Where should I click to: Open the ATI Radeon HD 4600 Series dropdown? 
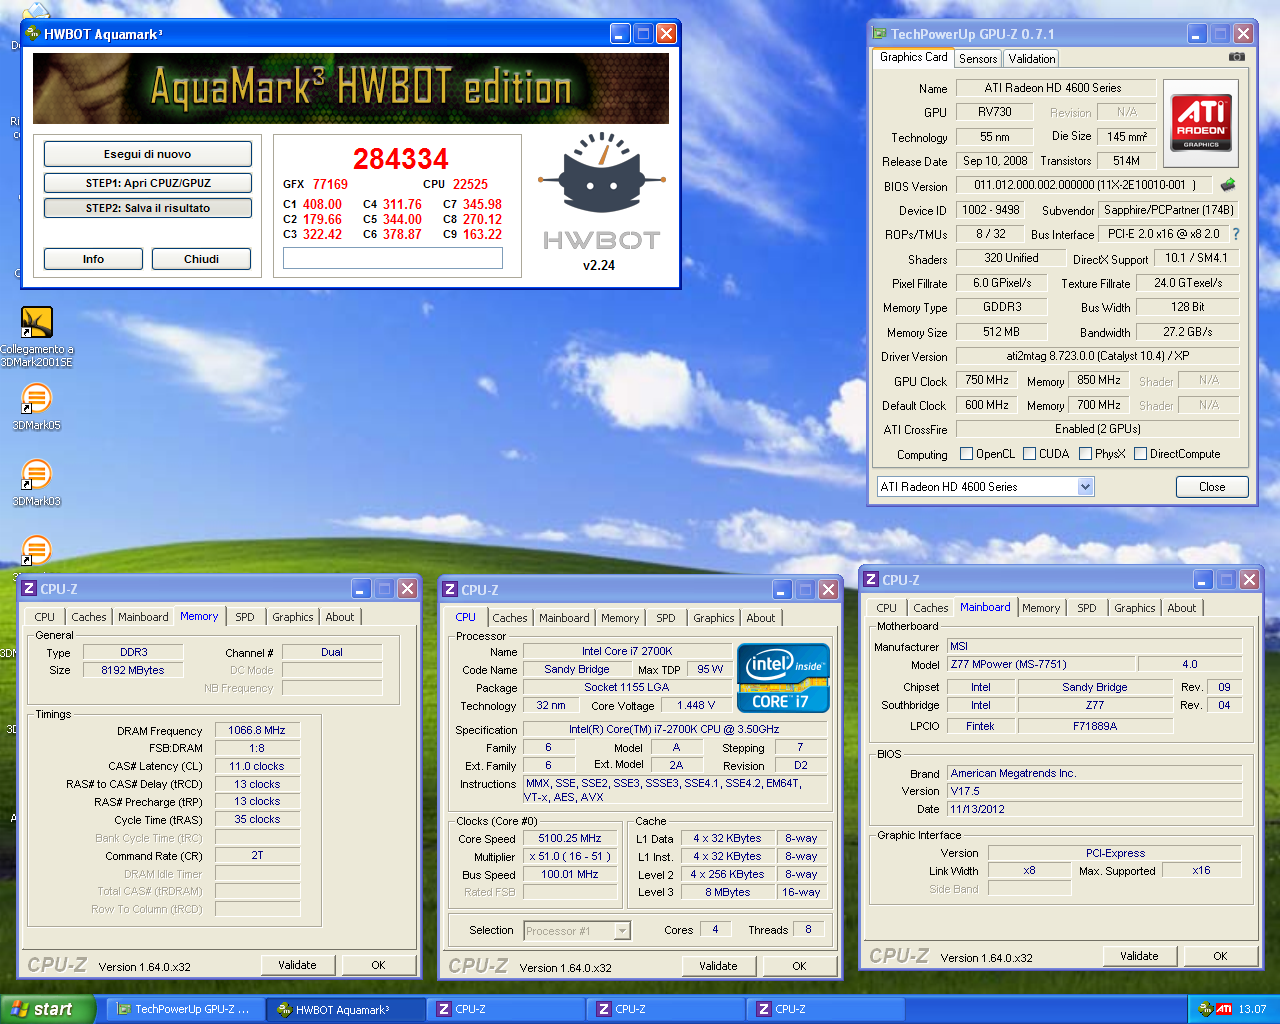click(1086, 487)
